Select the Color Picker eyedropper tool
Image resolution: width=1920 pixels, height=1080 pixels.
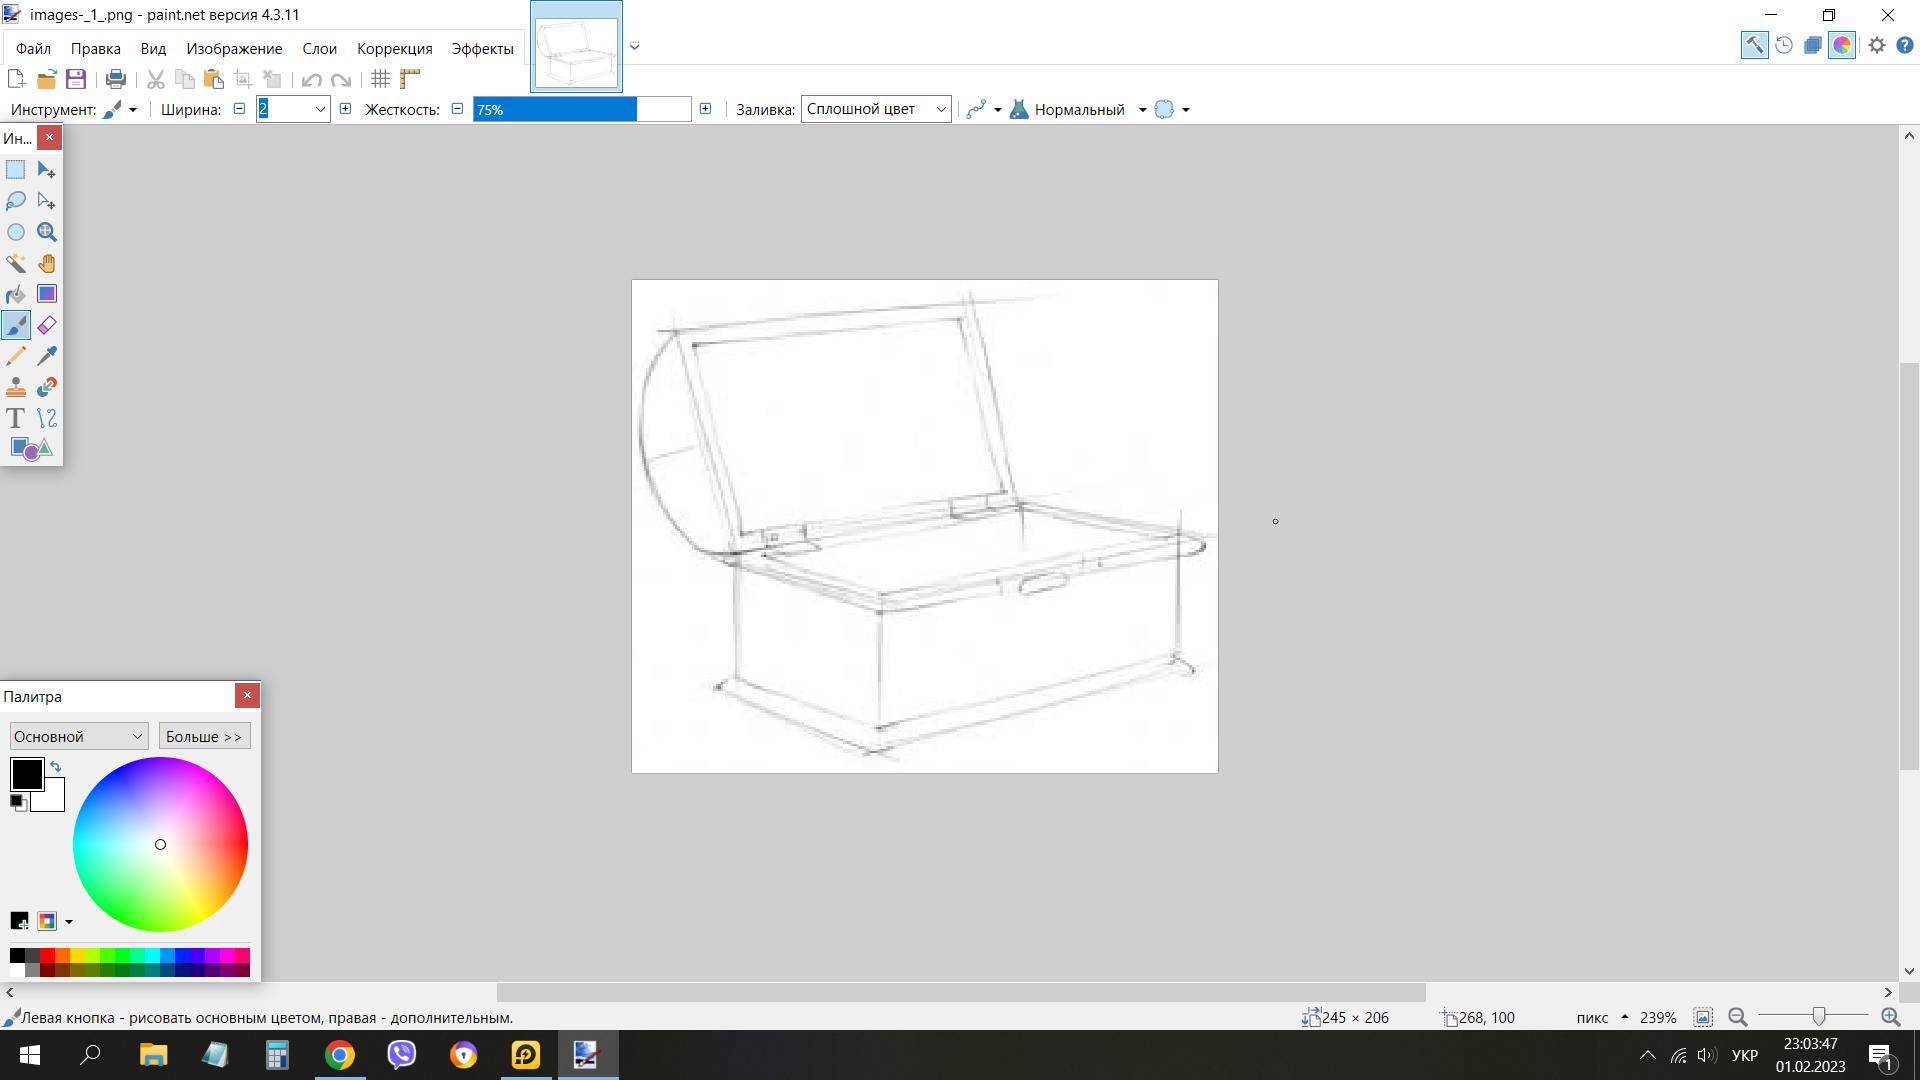click(47, 356)
